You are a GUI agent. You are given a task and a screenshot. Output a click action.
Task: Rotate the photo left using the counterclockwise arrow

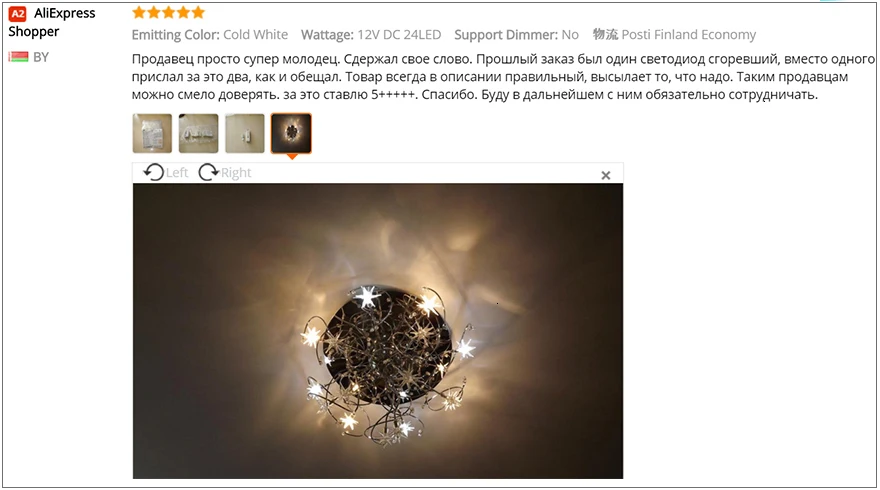coord(153,172)
